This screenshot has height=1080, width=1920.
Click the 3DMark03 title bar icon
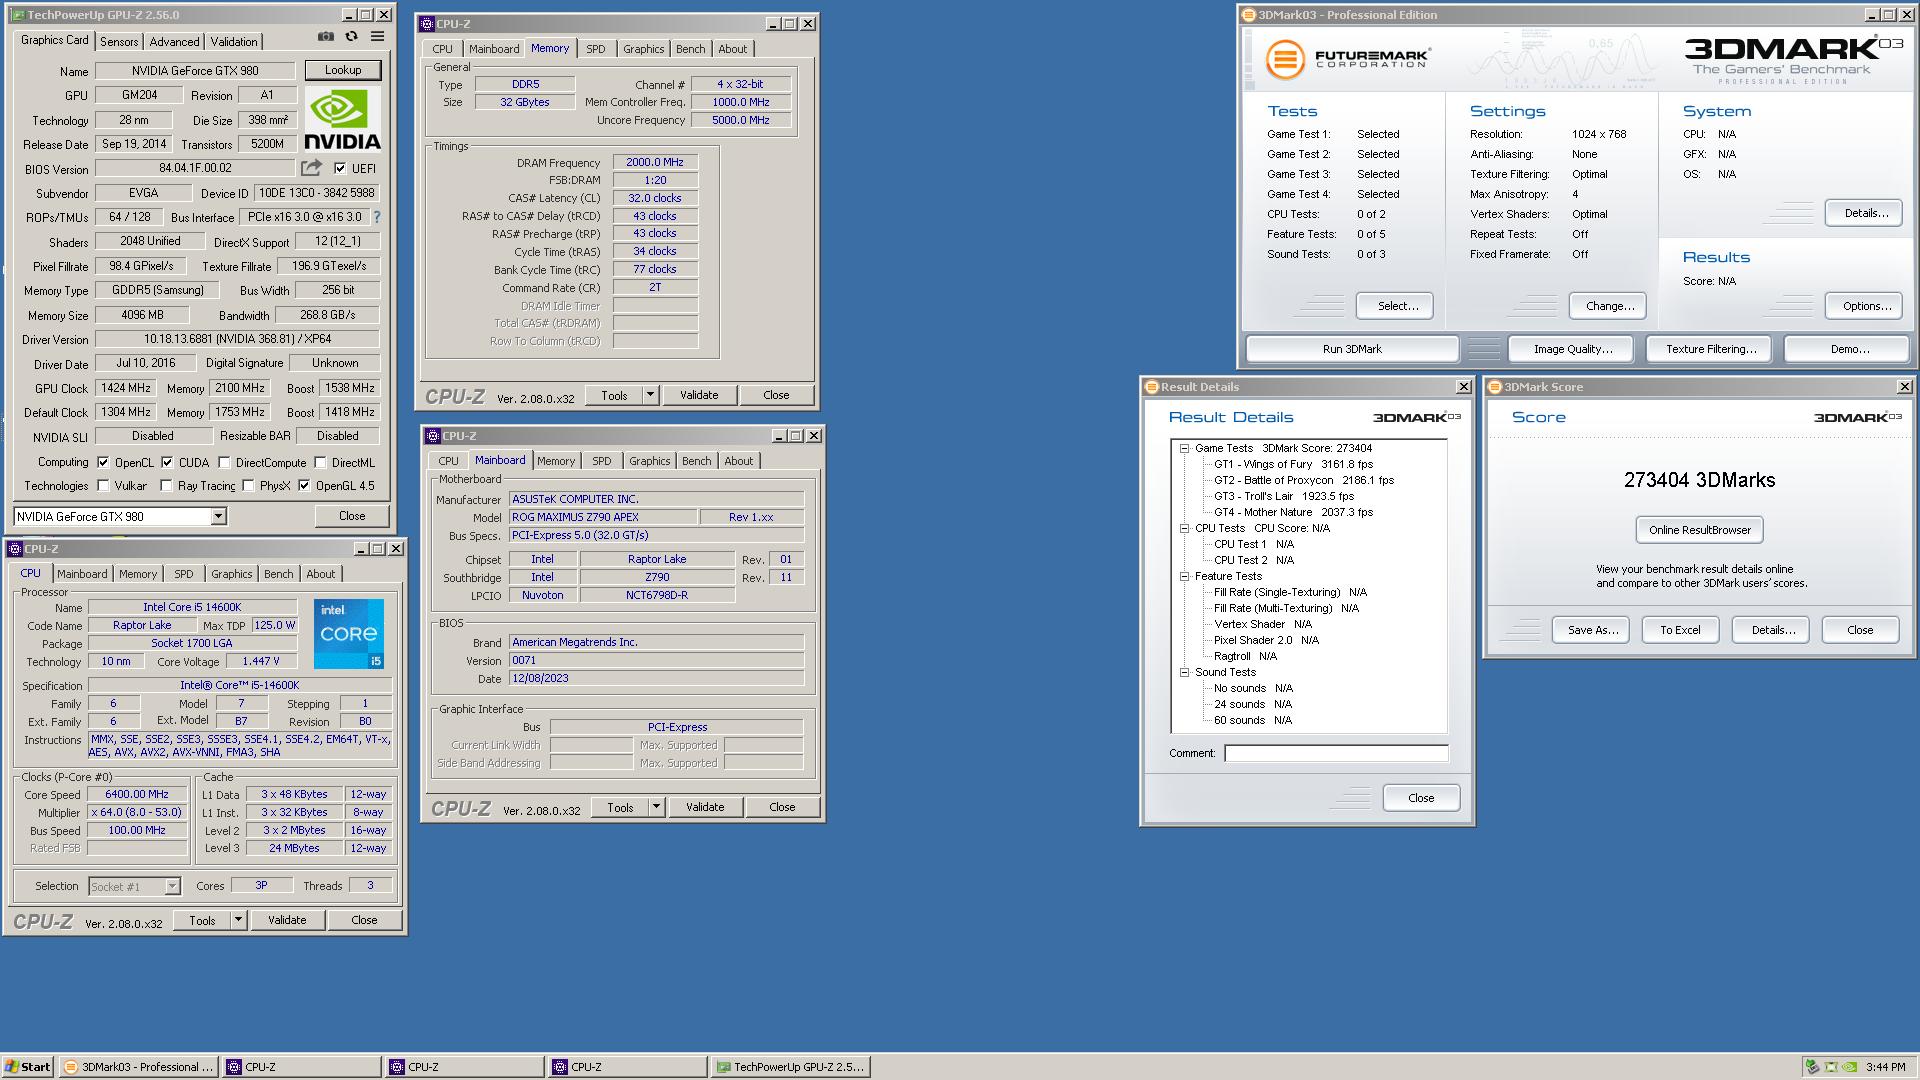tap(1249, 15)
